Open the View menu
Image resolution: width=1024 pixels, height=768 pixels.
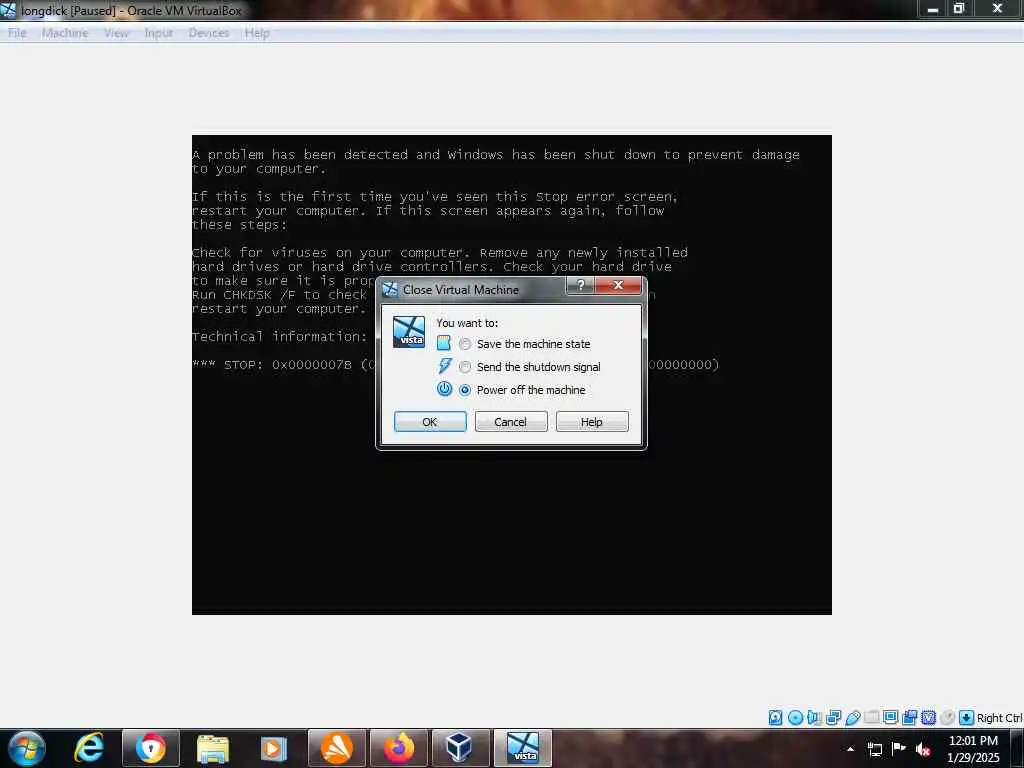[116, 33]
